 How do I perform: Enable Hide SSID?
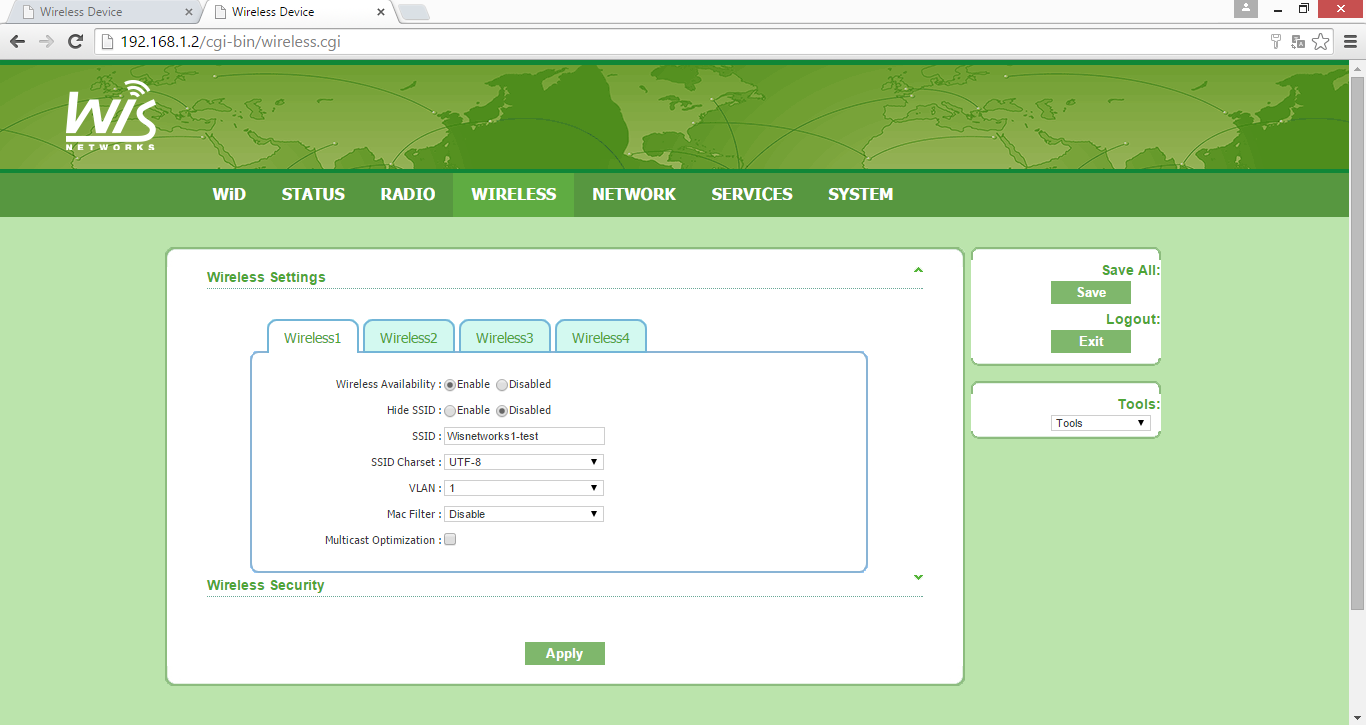[x=450, y=410]
